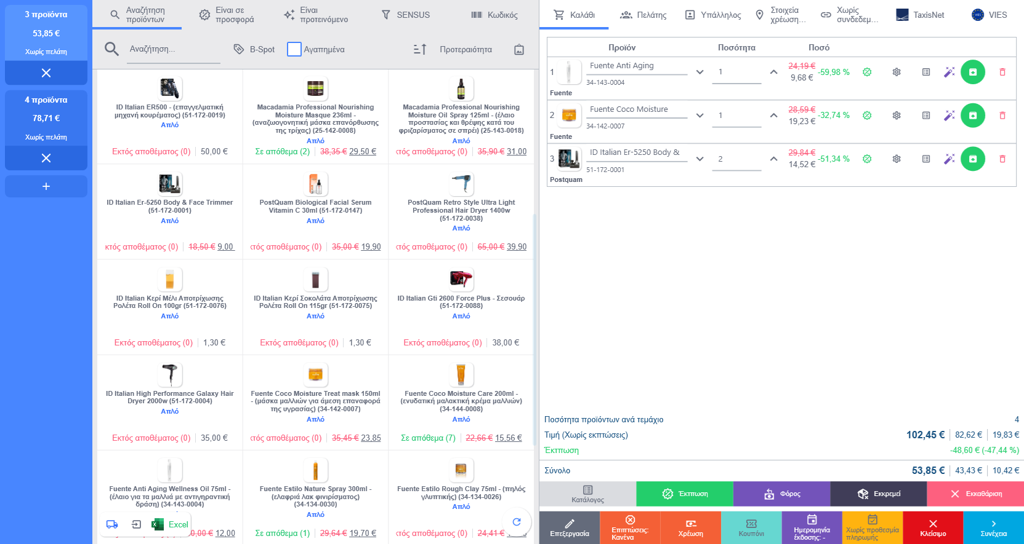This screenshot has width=1024, height=544.
Task: Open settings gear for Fuente Anti Aging row
Action: [x=897, y=72]
